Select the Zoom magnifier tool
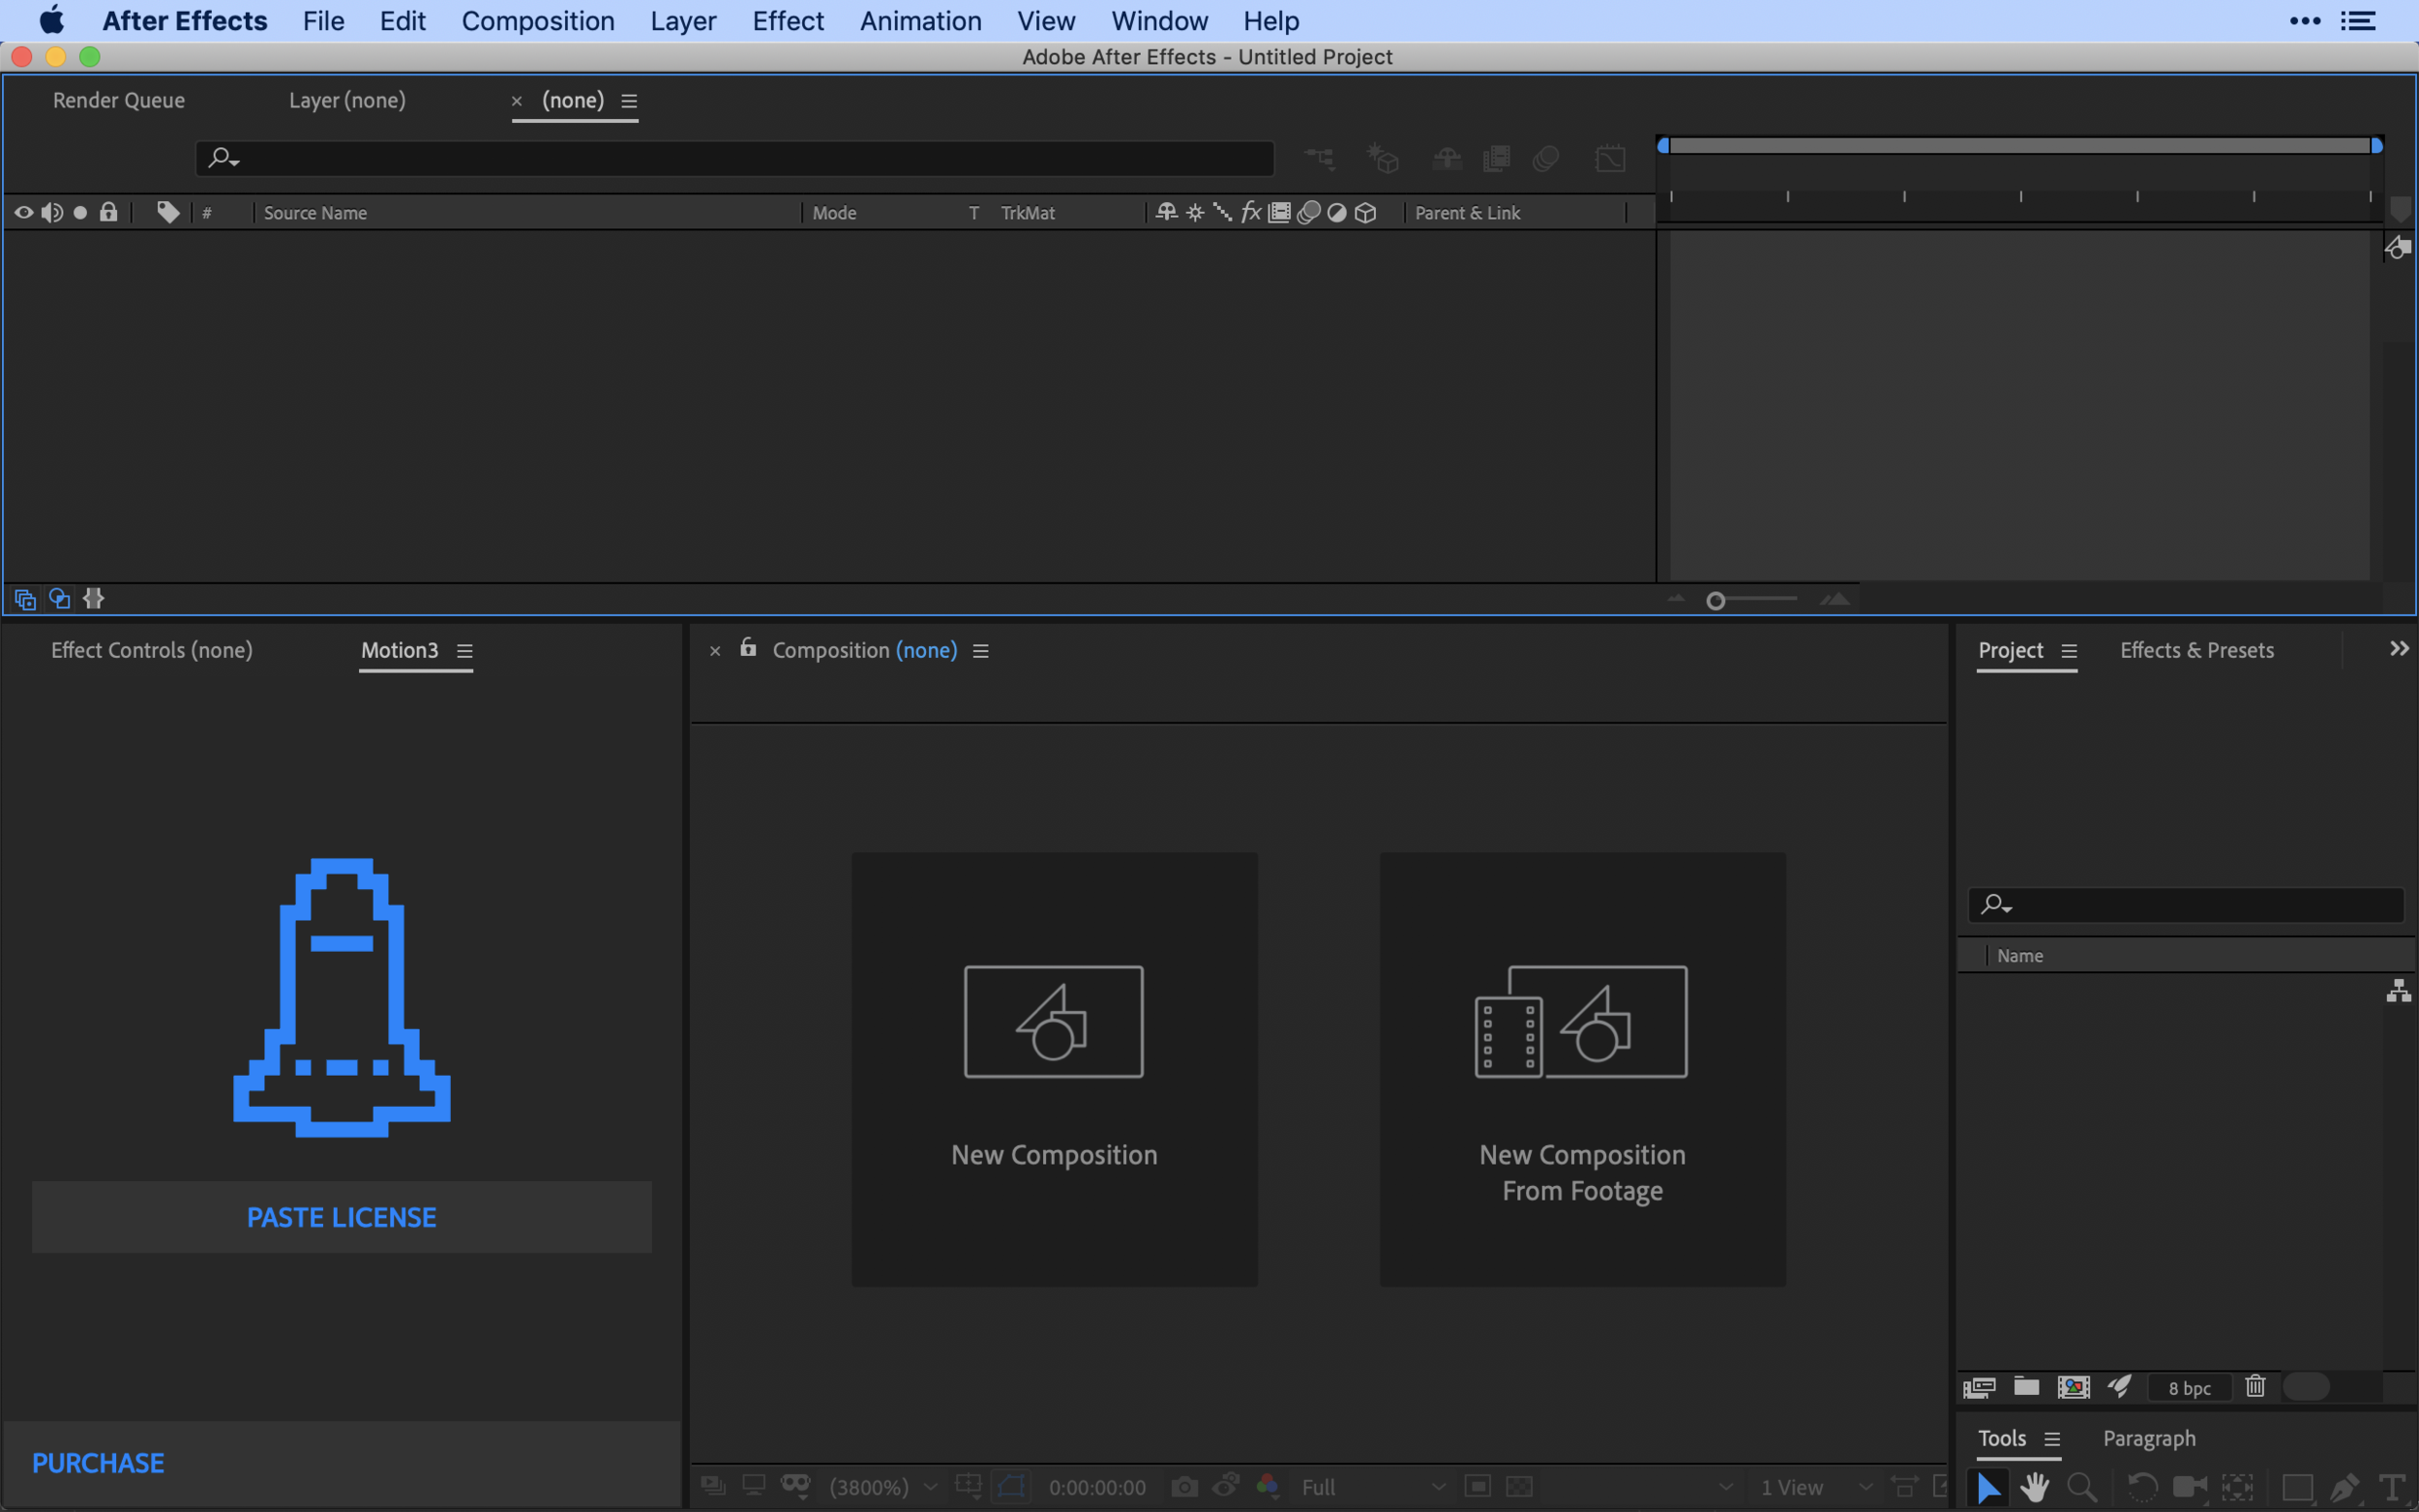The height and width of the screenshot is (1512, 2419). 2082,1487
